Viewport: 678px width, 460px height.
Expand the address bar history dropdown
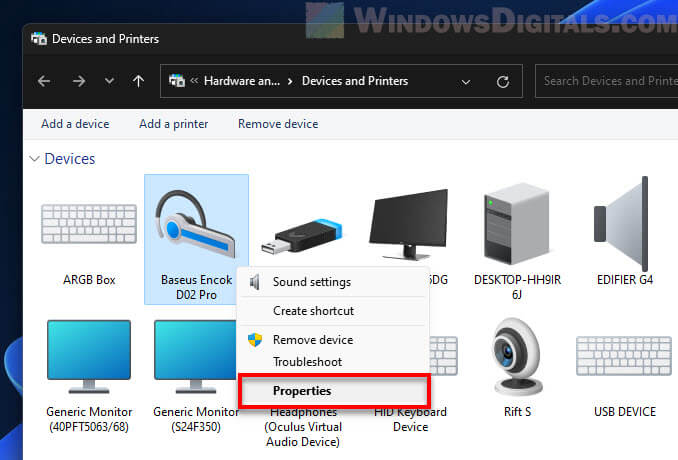pyautogui.click(x=465, y=82)
